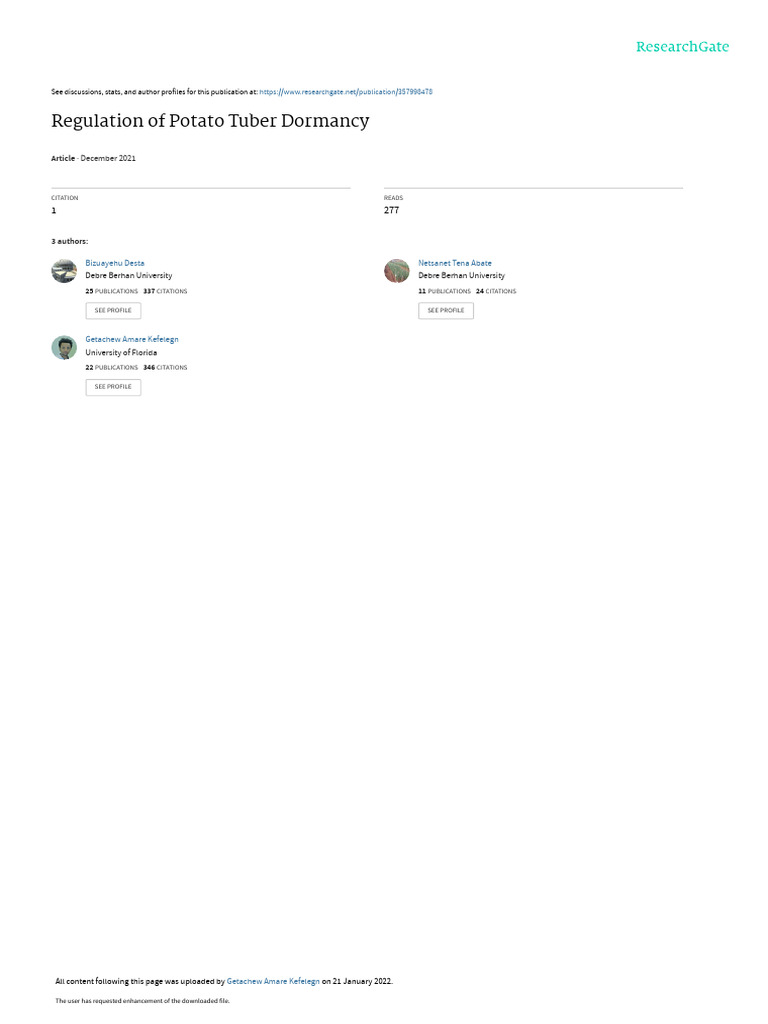This screenshot has width=768, height=1024.
Task: Click the title Regulation of Potato Tuber Dormancy
Action: coord(210,121)
